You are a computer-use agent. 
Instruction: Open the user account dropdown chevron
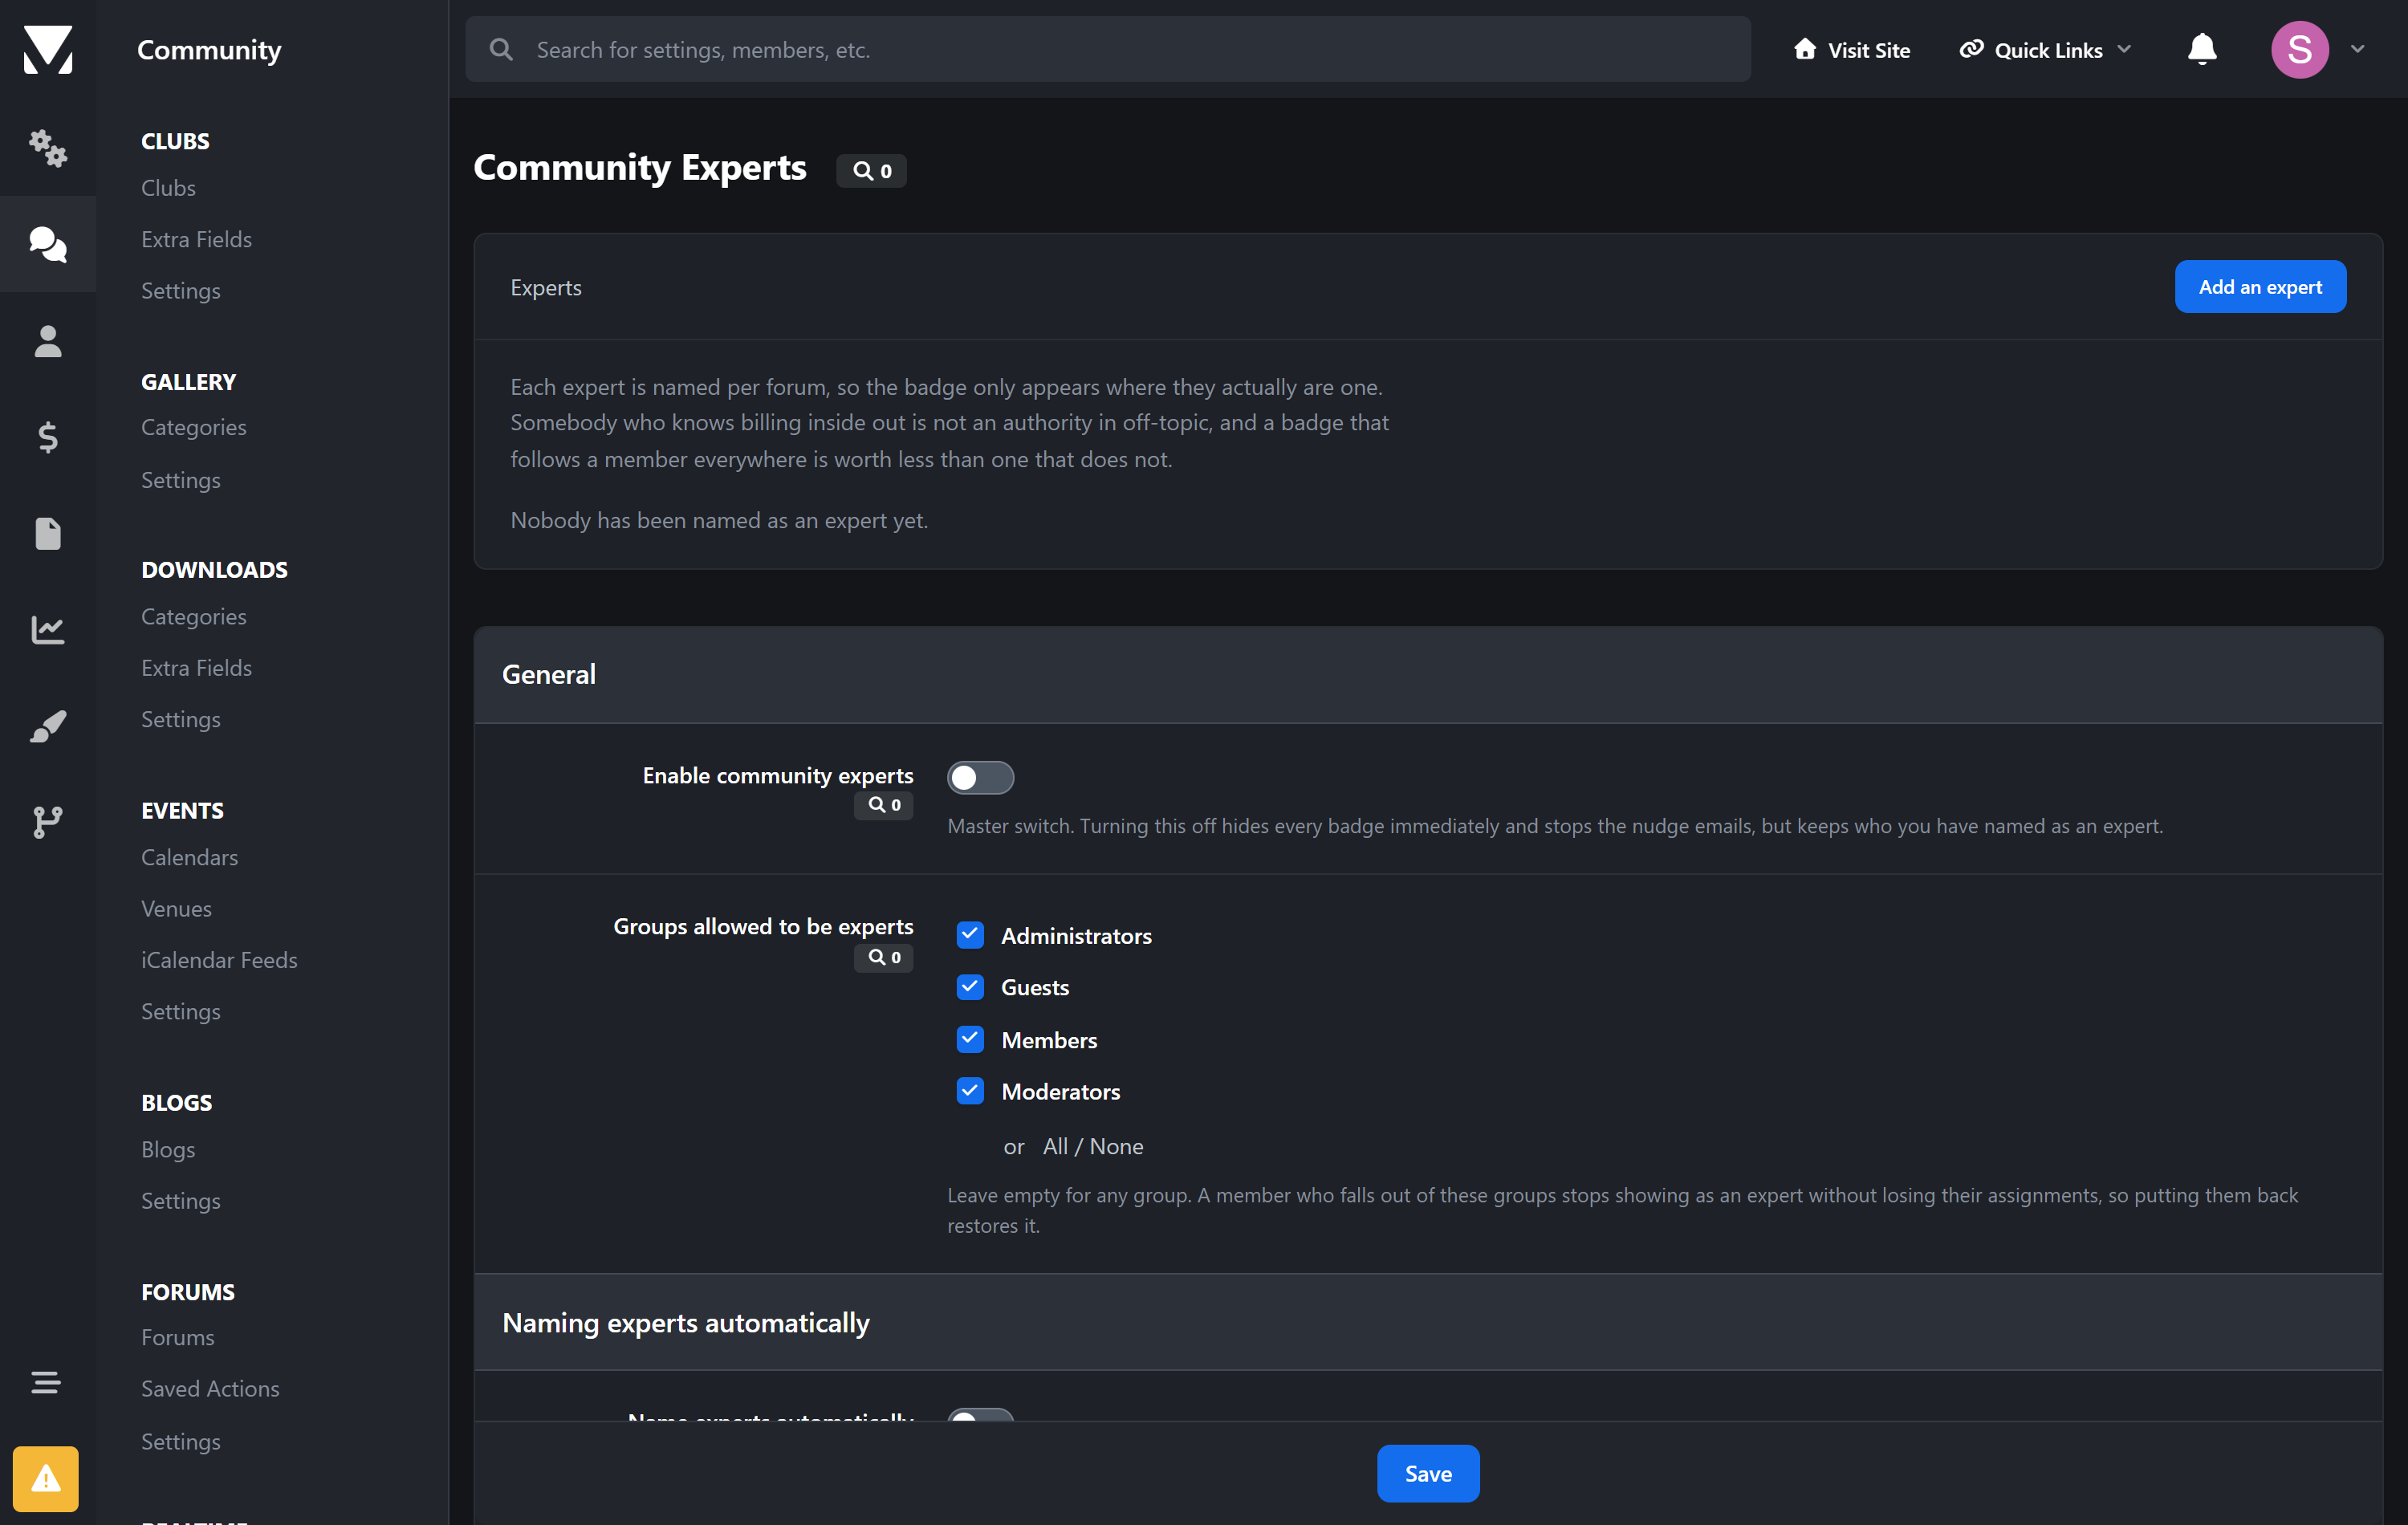2358,49
